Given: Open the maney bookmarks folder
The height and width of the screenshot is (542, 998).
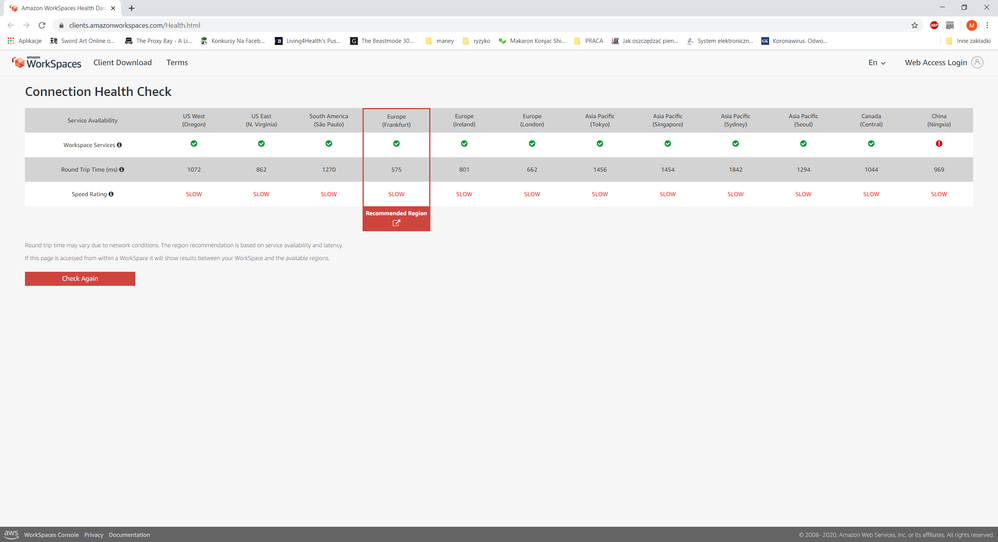Looking at the screenshot, I should point(439,41).
